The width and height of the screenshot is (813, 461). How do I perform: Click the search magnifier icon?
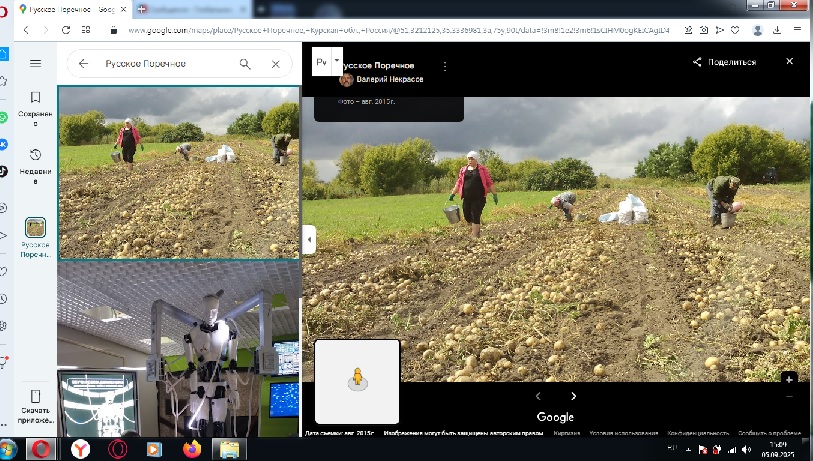(x=245, y=64)
